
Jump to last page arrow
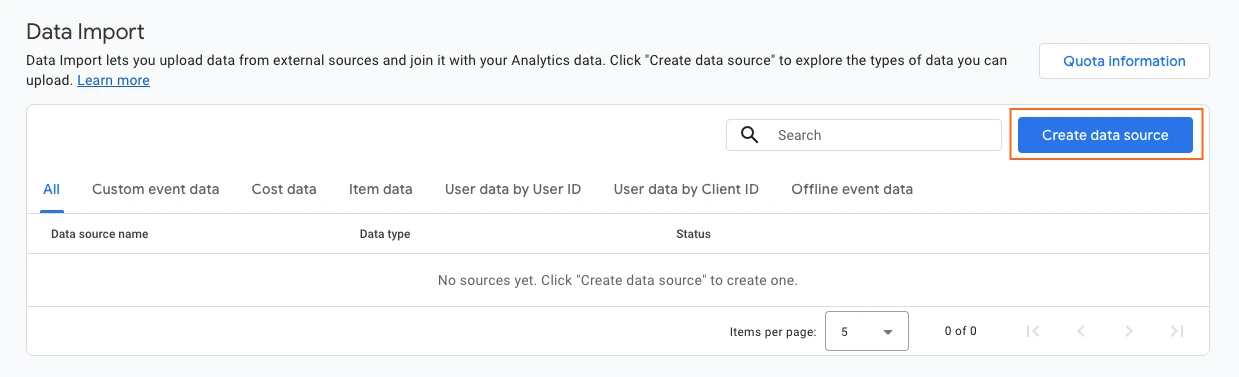click(x=1177, y=331)
